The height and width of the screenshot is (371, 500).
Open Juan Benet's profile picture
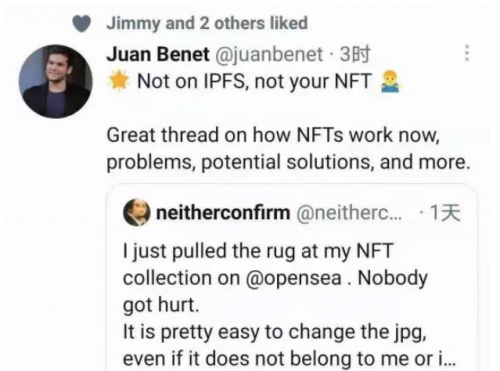56,81
